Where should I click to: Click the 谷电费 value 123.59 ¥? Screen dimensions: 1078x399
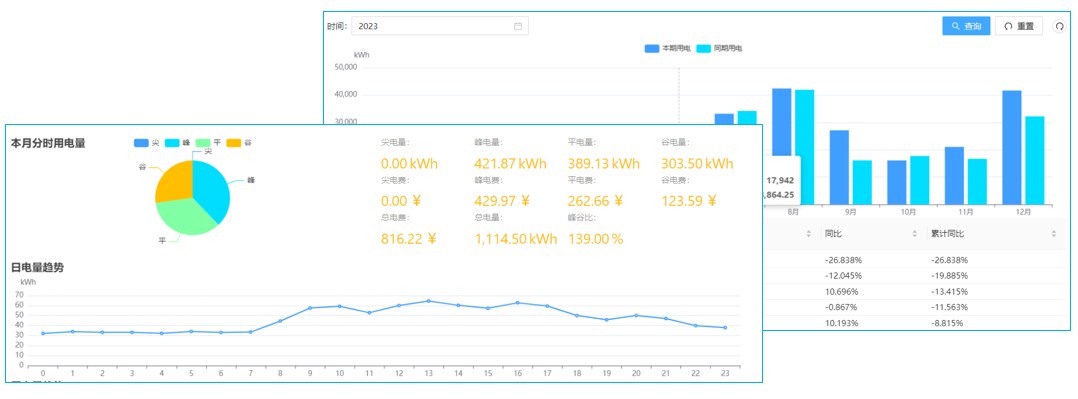point(689,201)
